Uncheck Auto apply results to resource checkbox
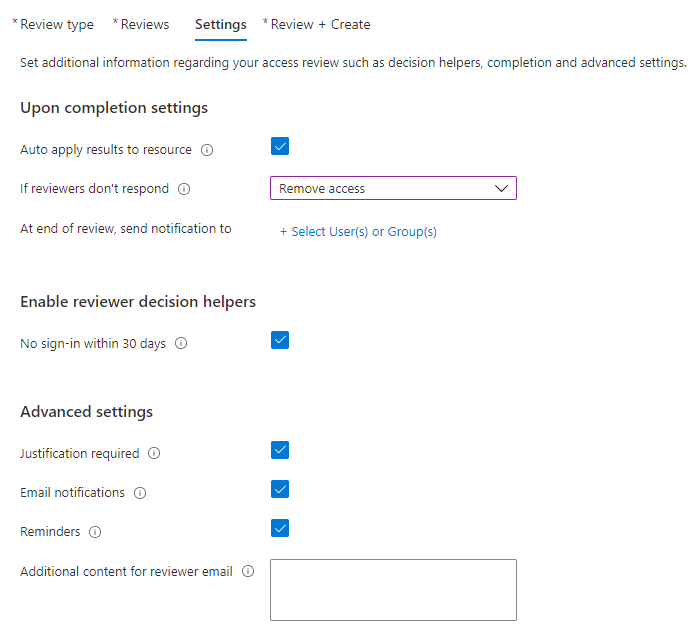 click(x=280, y=147)
